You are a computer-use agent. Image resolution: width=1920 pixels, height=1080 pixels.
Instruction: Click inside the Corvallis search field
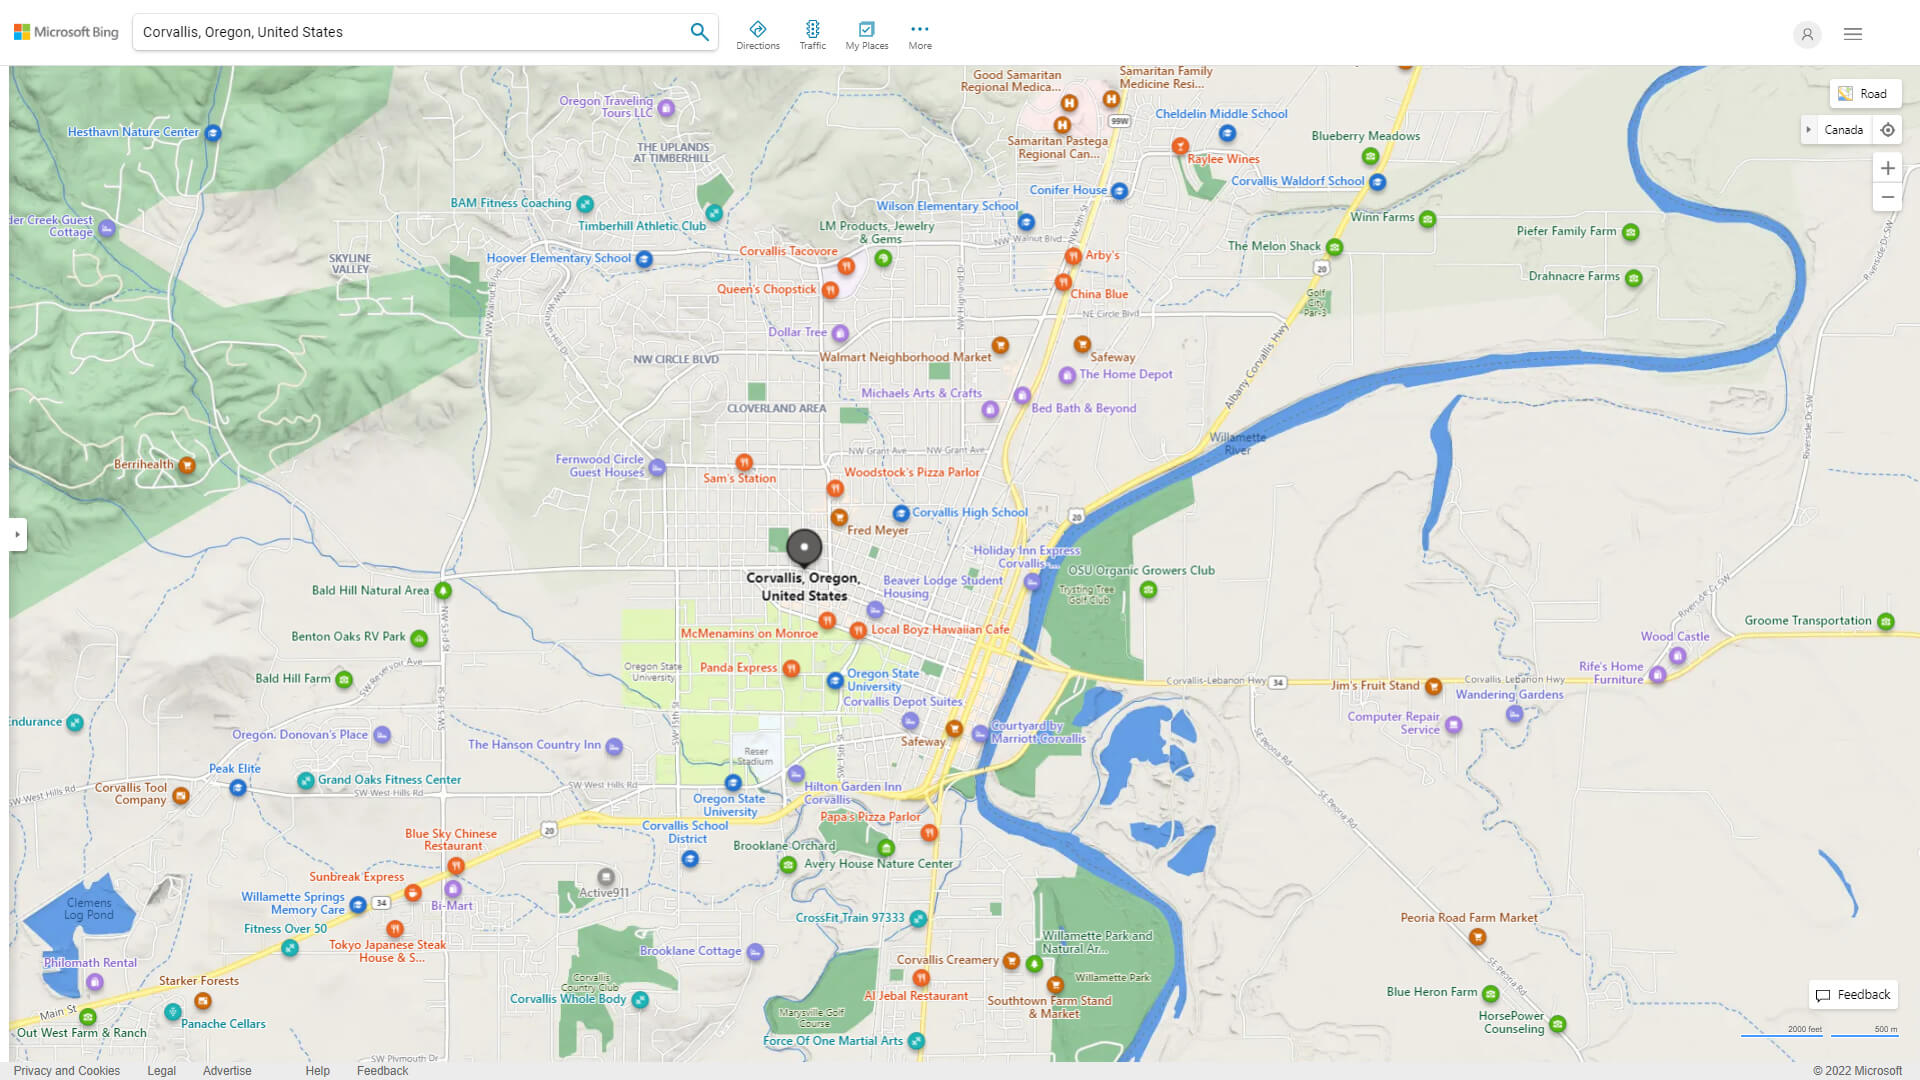400,31
